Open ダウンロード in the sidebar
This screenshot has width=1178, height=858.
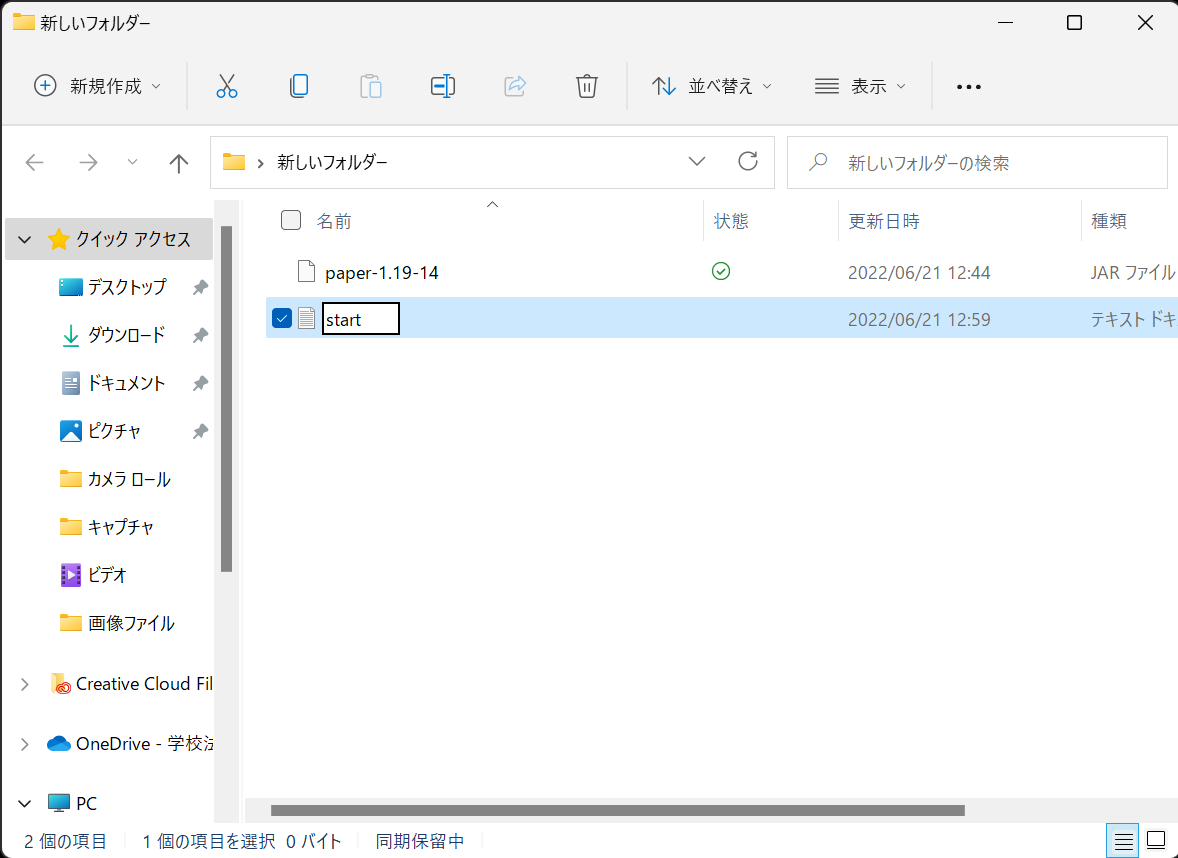click(x=126, y=335)
